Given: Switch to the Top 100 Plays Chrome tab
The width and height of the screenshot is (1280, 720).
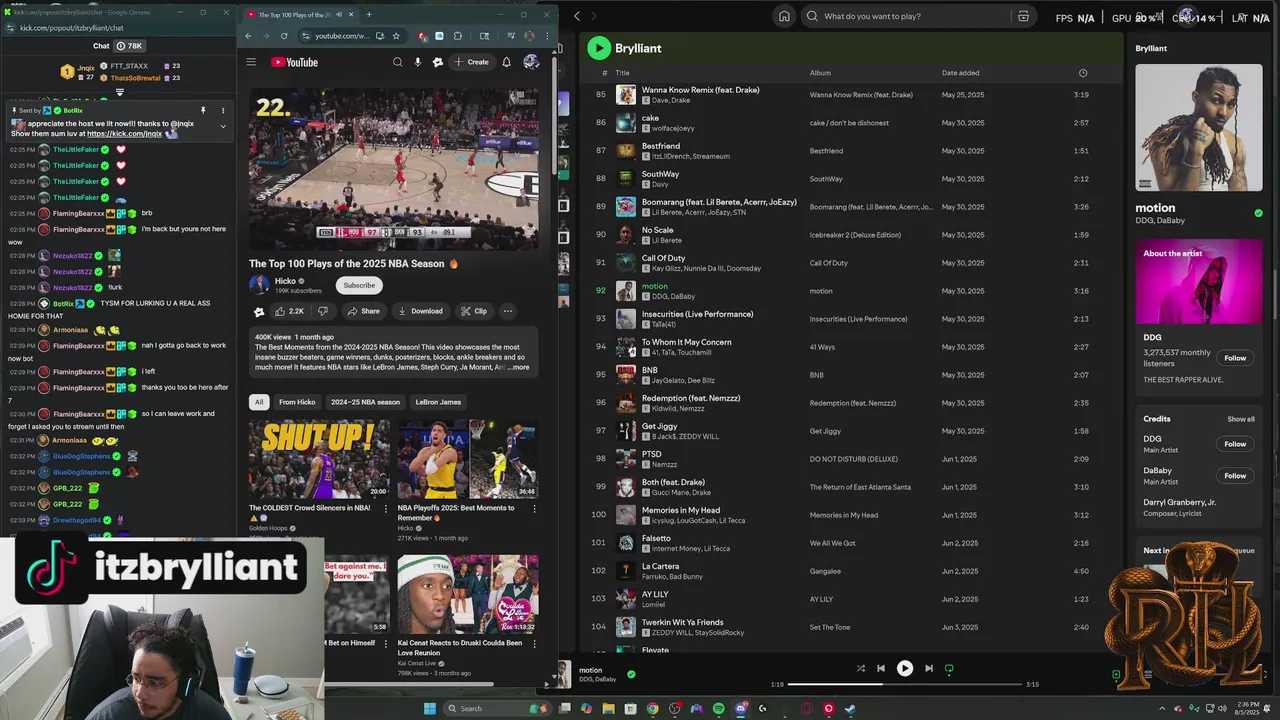Looking at the screenshot, I should coord(299,15).
